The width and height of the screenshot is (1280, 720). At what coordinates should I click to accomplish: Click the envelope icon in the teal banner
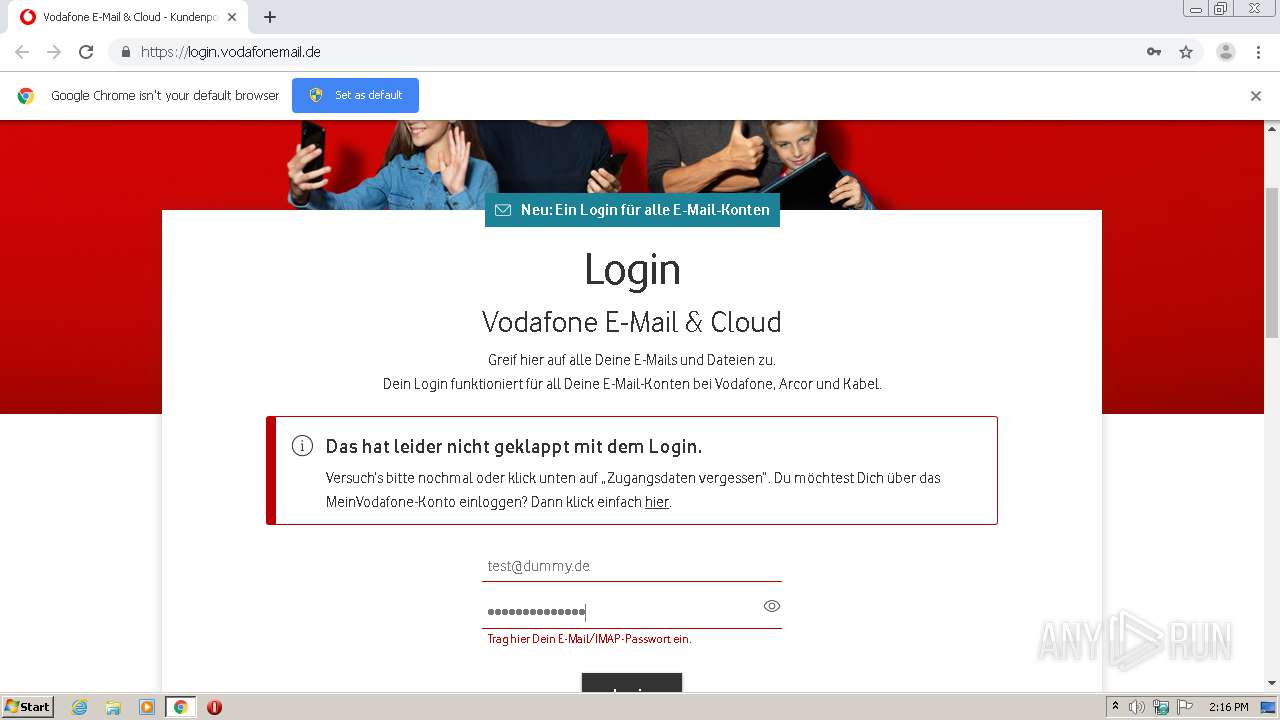pos(503,210)
